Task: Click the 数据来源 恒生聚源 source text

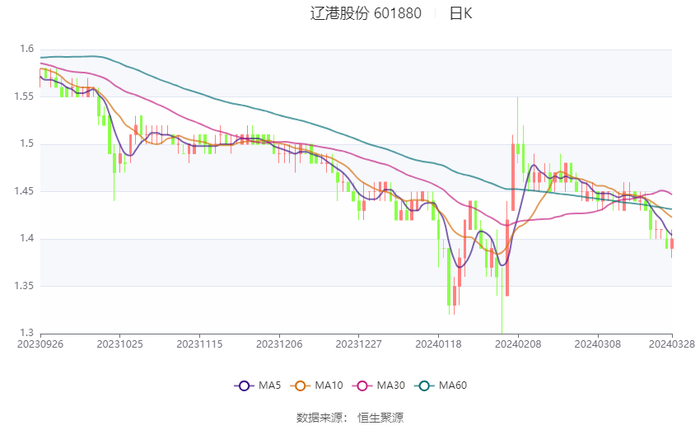Action: coord(349,417)
